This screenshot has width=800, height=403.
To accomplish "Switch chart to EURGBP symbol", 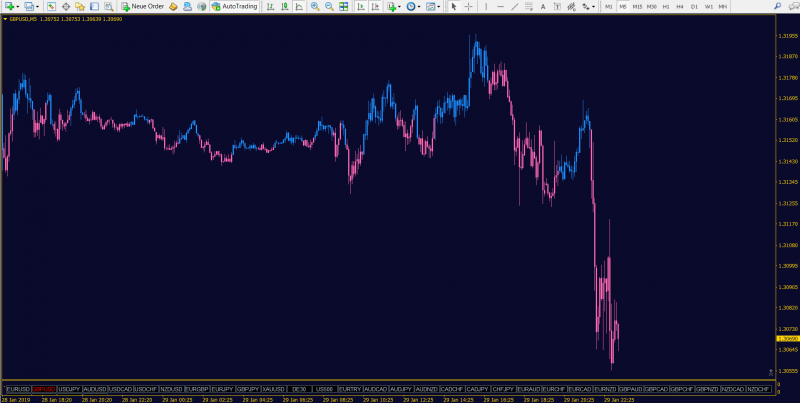I will coord(197,389).
